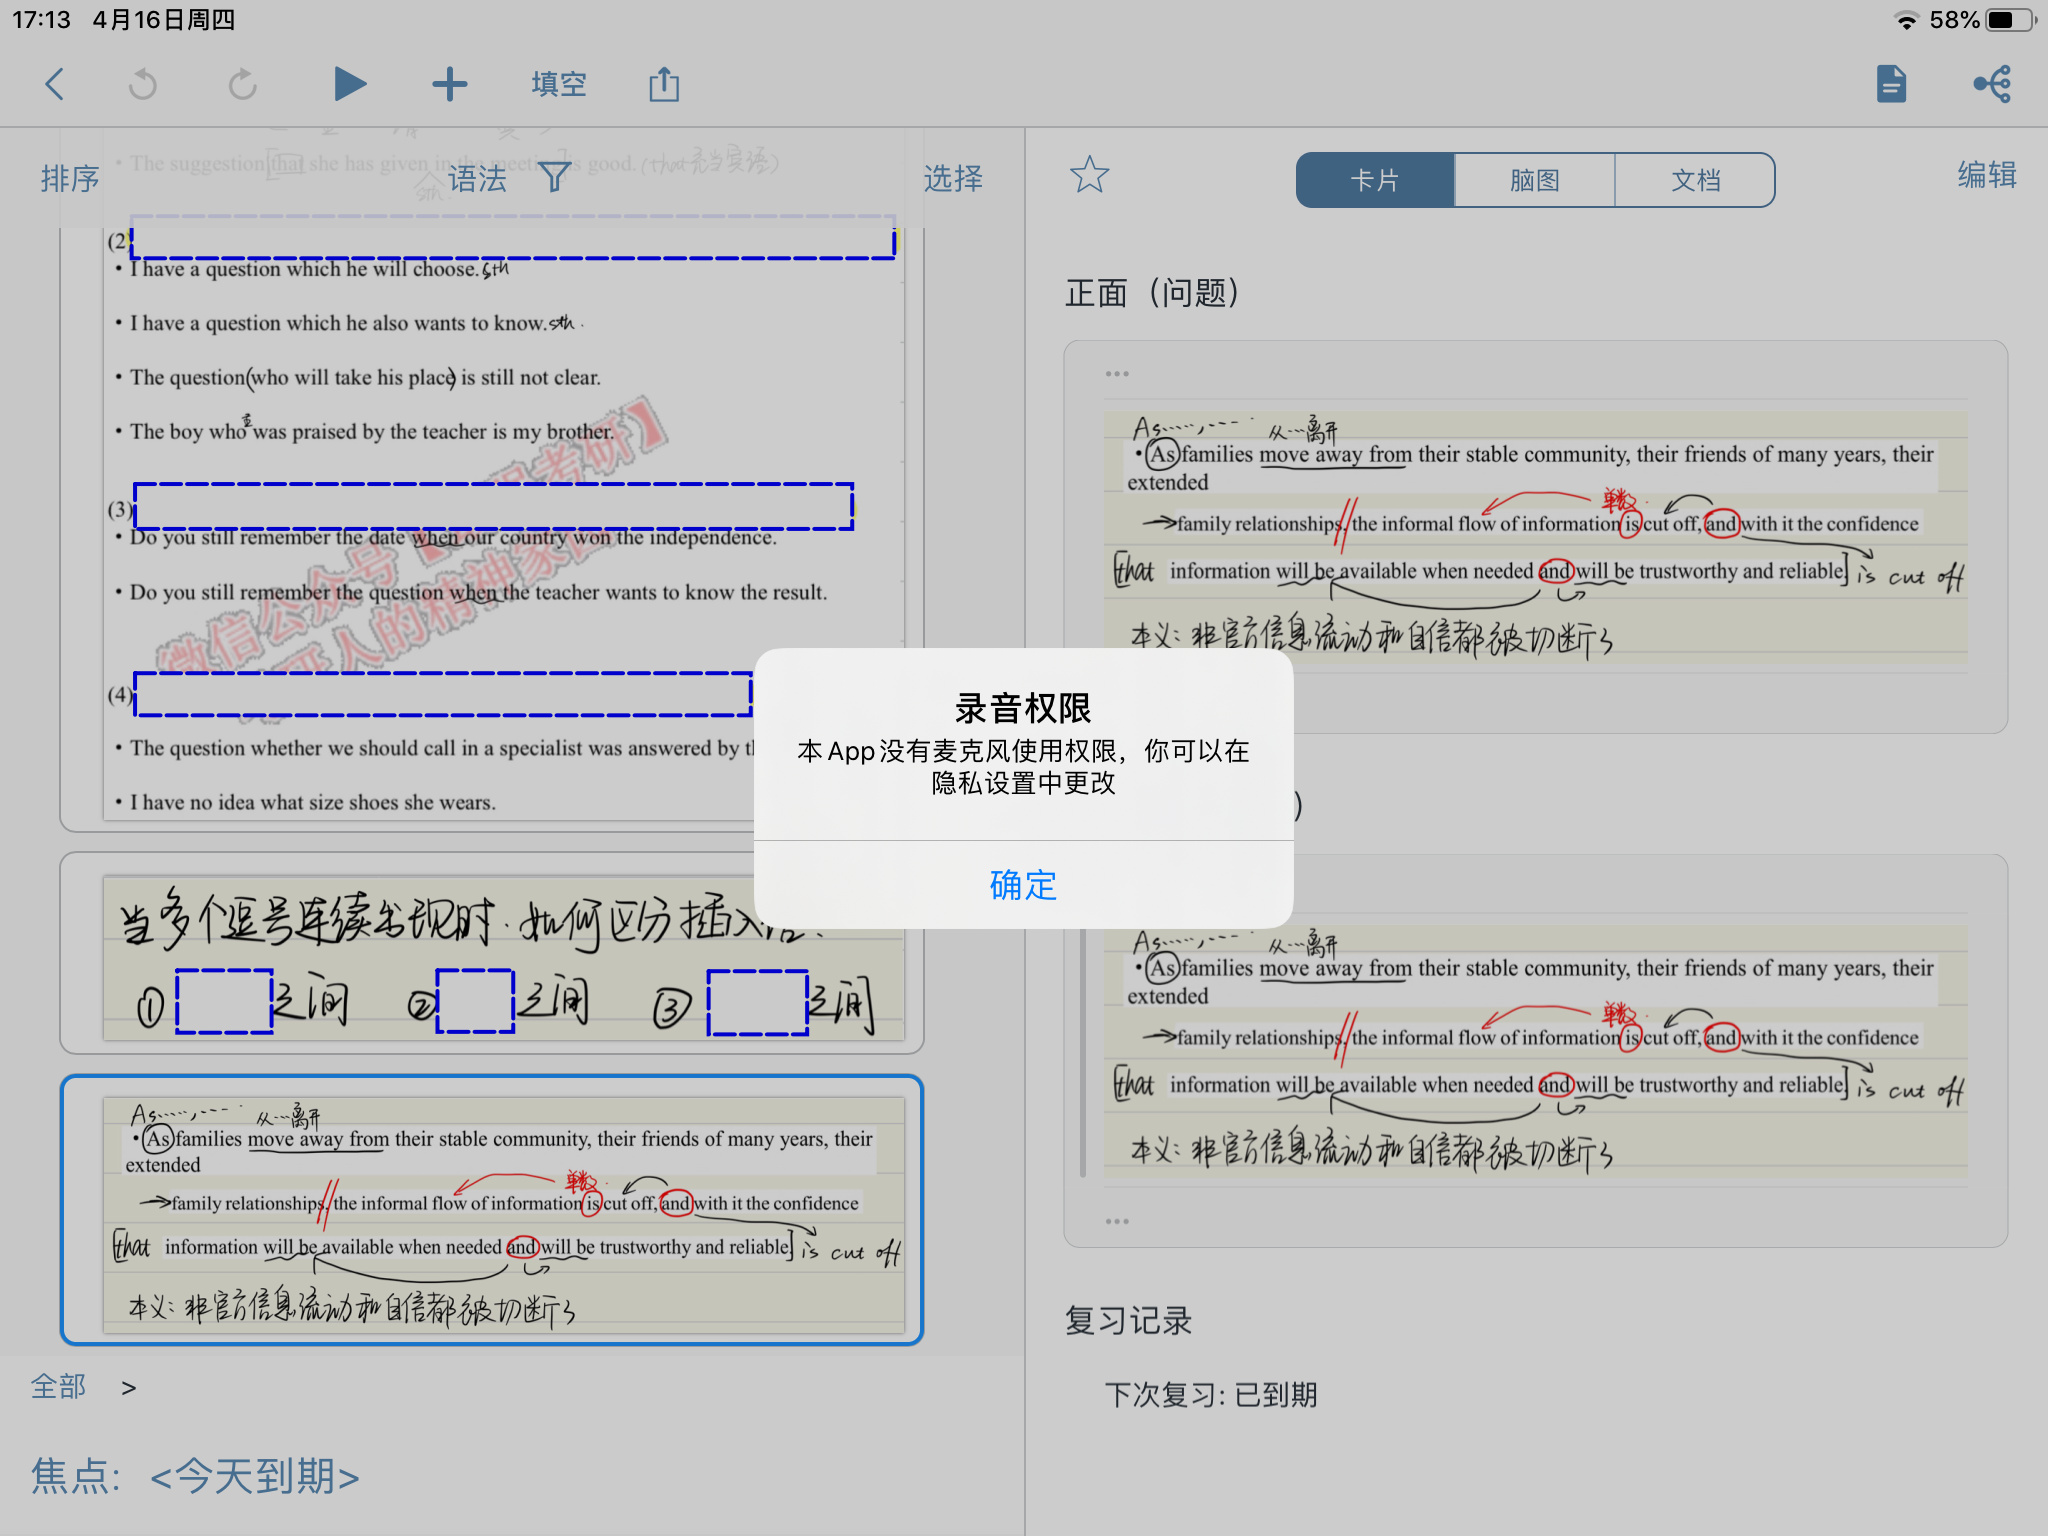This screenshot has height=1536, width=2048.
Task: Select the handwritten 之间 fill-in card
Action: [x=492, y=953]
